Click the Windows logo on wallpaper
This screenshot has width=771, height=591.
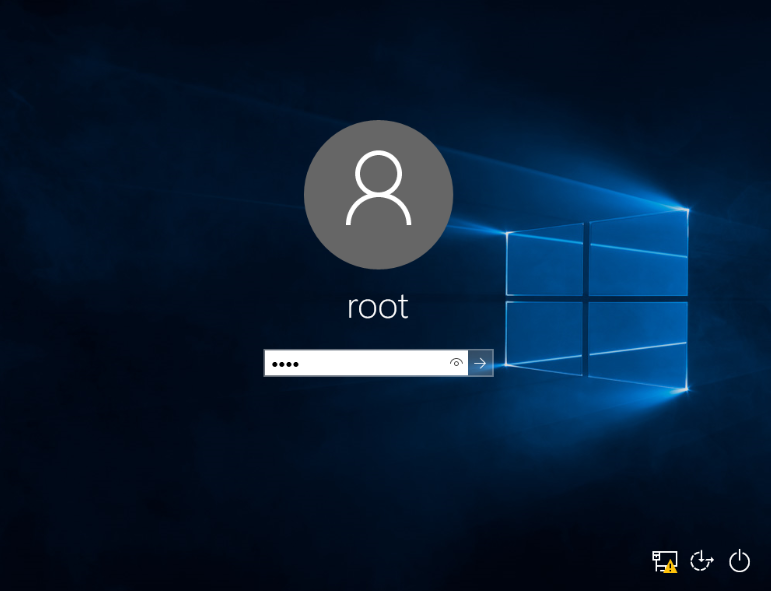pos(596,299)
